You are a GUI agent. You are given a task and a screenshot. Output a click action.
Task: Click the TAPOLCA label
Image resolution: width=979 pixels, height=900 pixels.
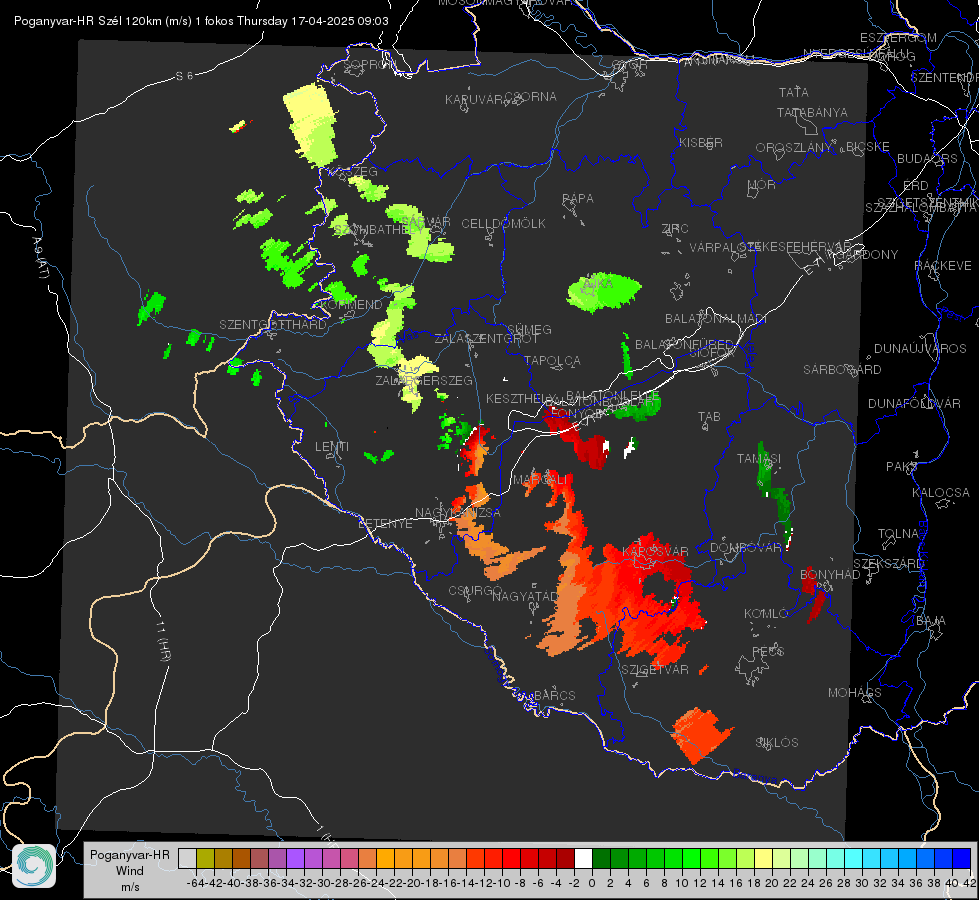553,360
